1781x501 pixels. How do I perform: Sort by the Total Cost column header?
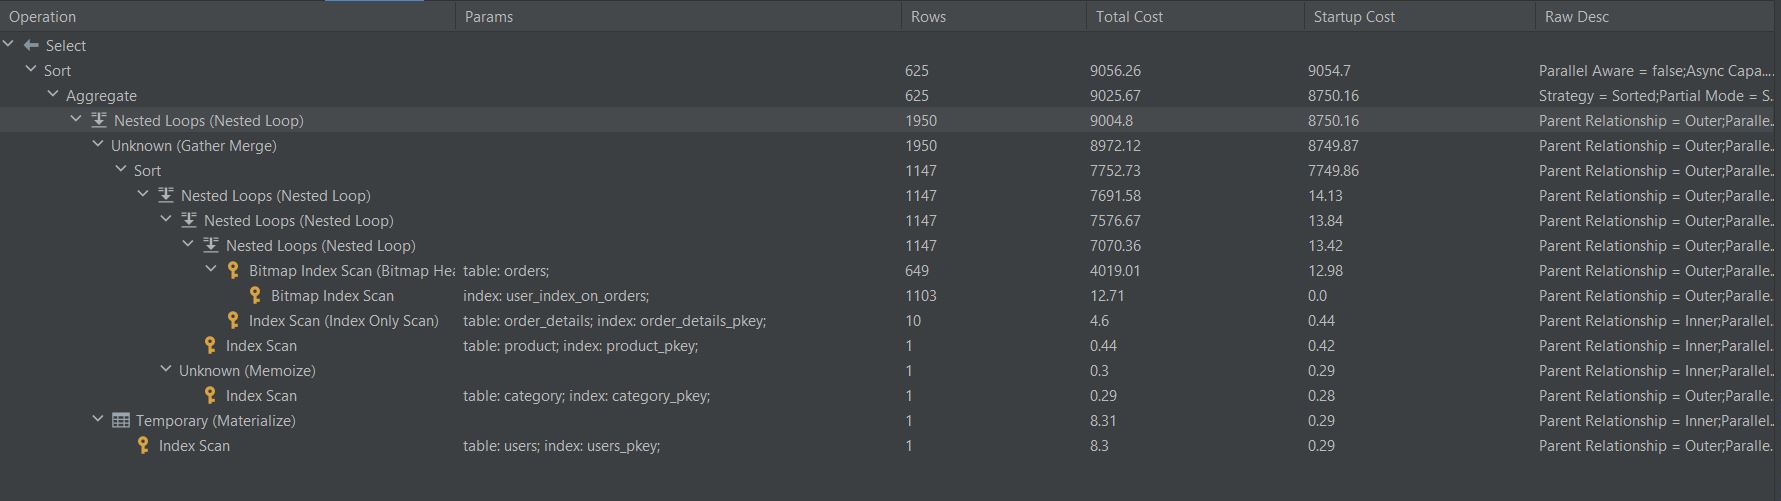[1129, 17]
